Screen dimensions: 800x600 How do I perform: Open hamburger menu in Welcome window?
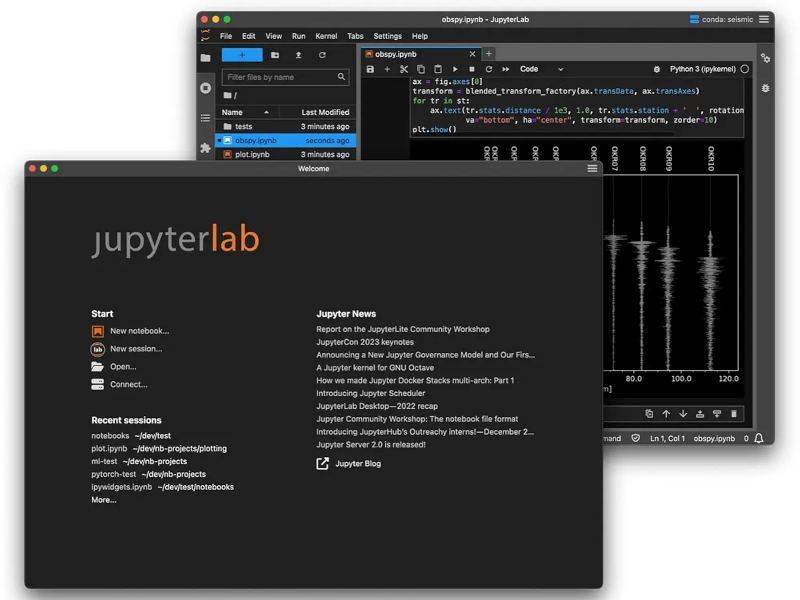592,168
